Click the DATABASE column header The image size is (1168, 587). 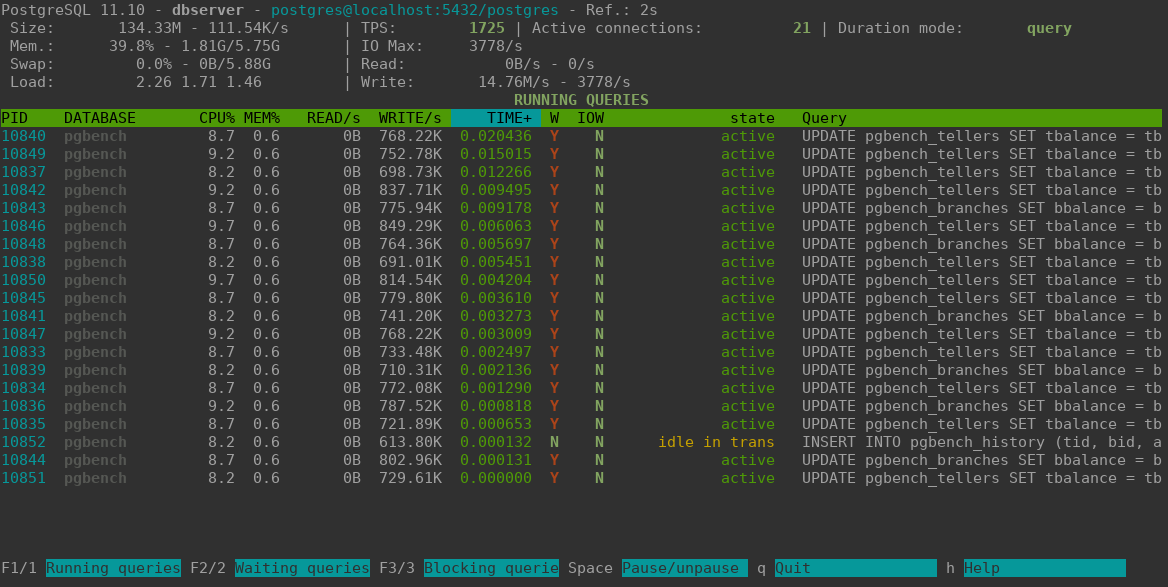pos(100,118)
